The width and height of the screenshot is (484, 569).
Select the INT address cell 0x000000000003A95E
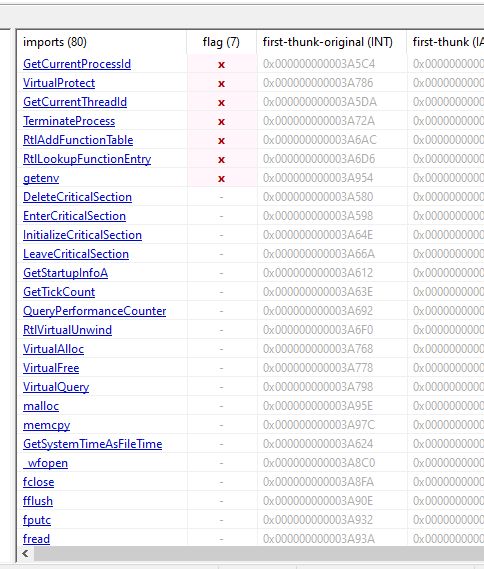point(317,406)
